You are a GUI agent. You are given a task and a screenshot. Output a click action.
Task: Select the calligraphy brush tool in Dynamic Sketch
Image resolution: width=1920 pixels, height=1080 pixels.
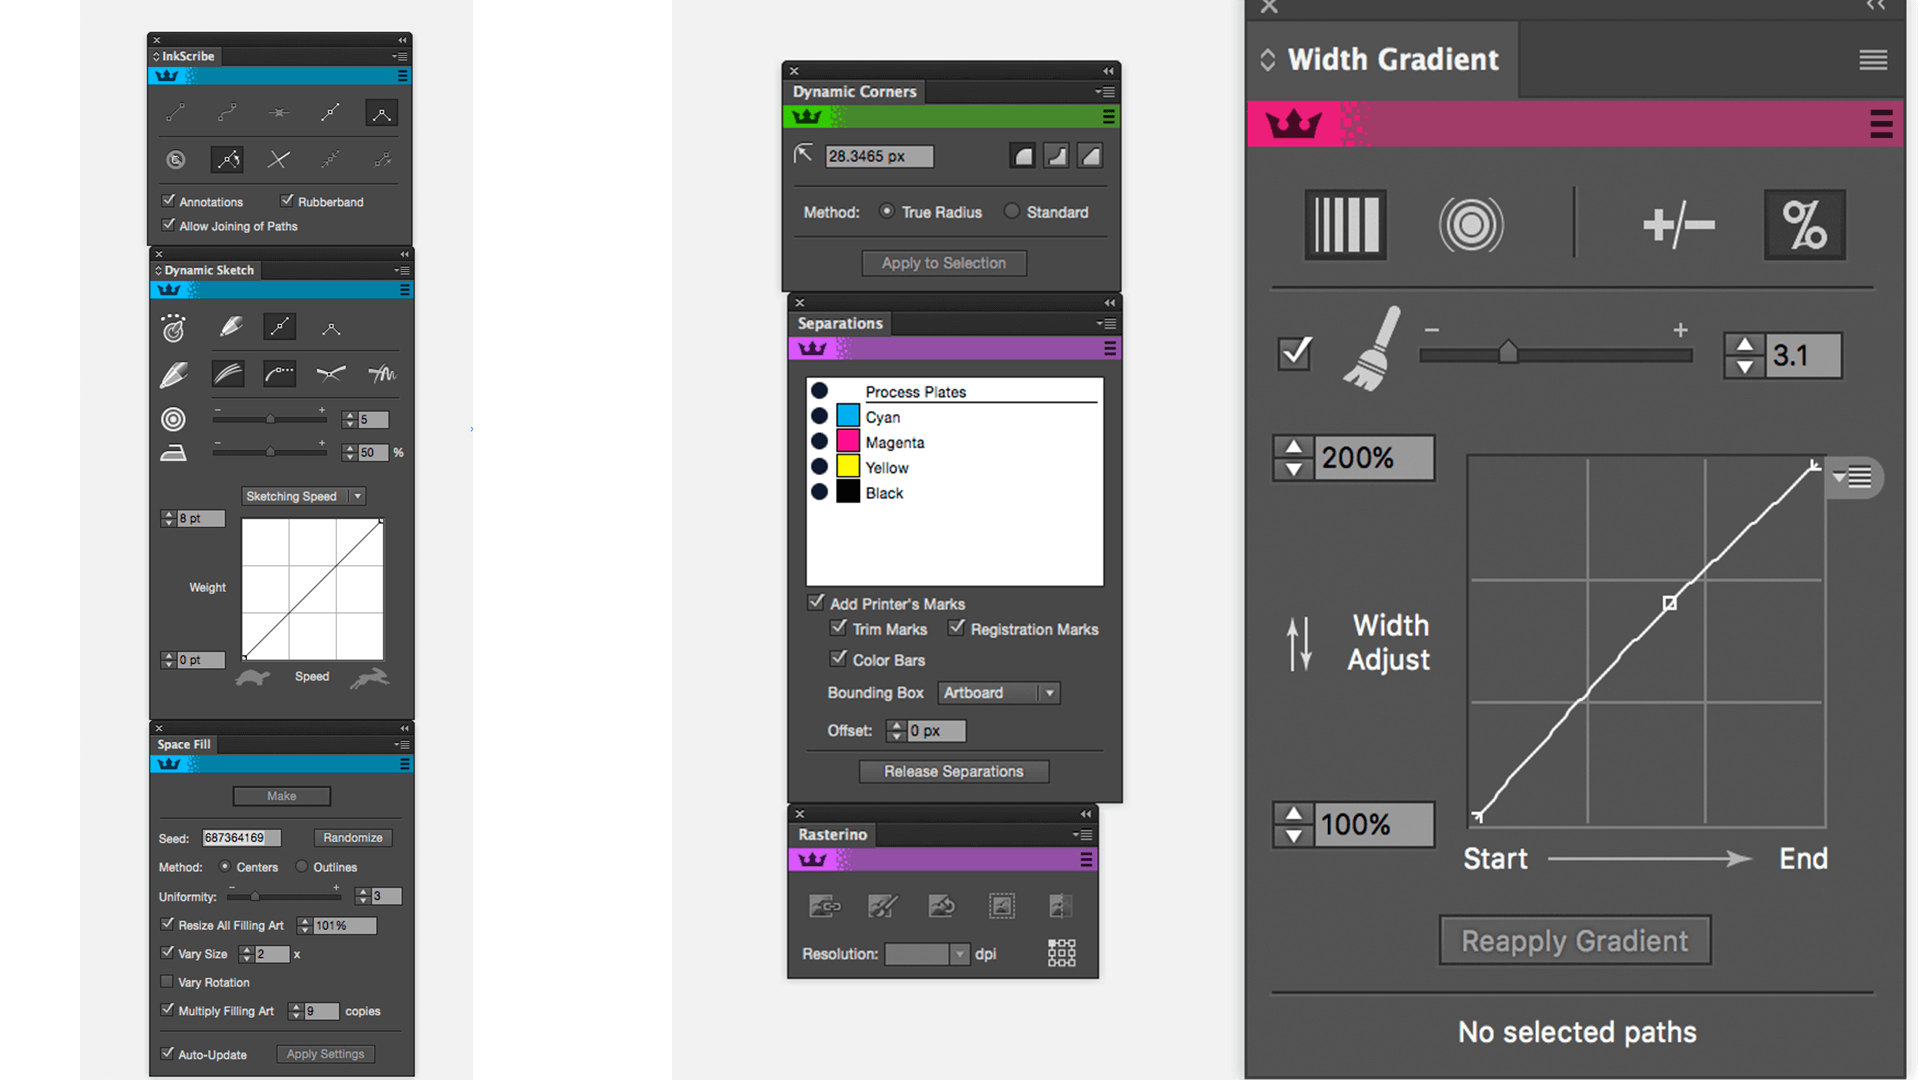(x=175, y=373)
